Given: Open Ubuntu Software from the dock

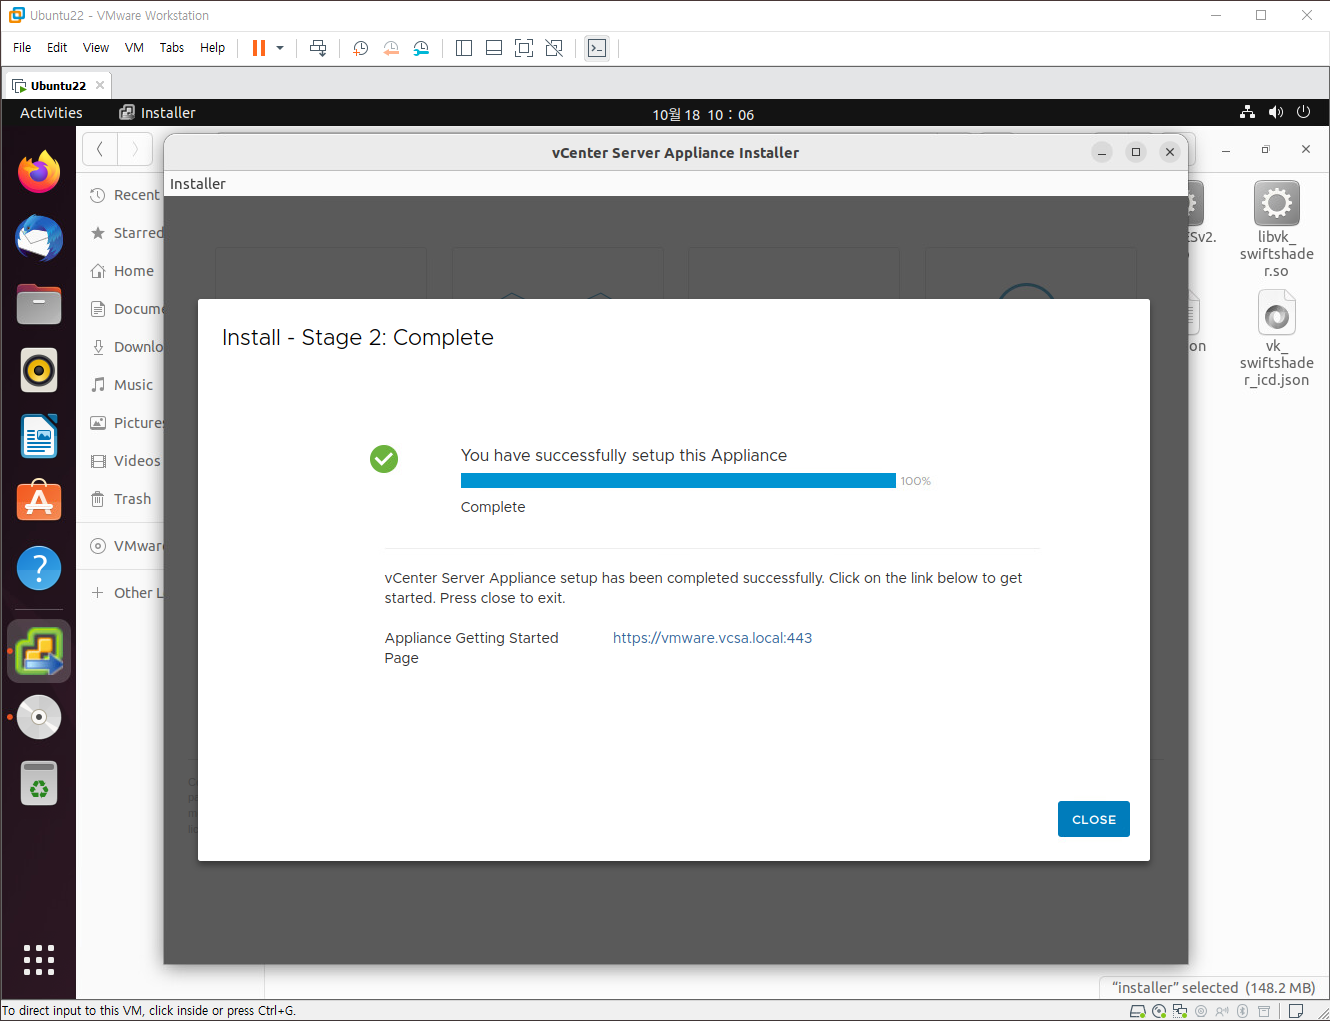Looking at the screenshot, I should [39, 502].
